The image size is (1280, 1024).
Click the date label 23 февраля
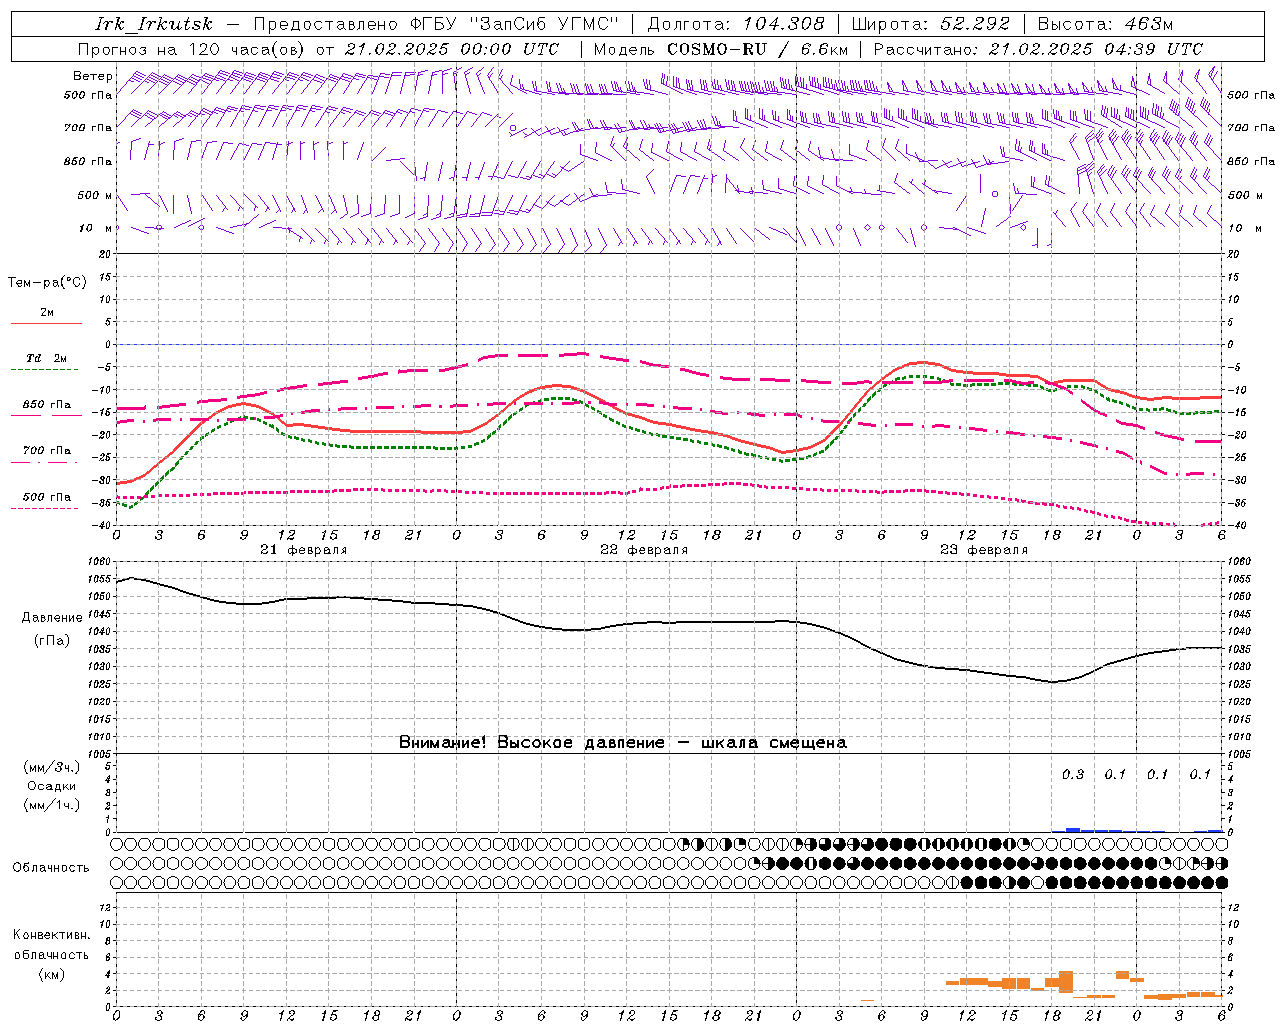pos(984,550)
